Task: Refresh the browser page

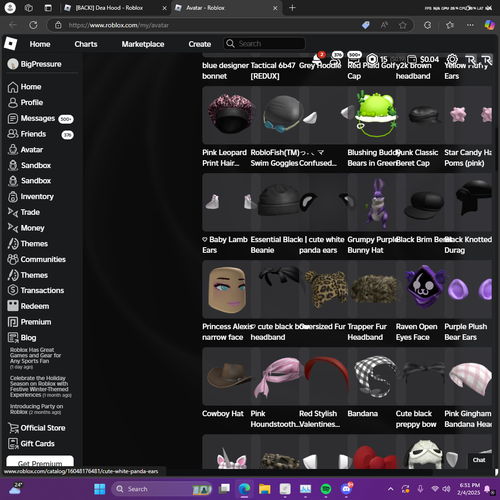Action: 33,25
